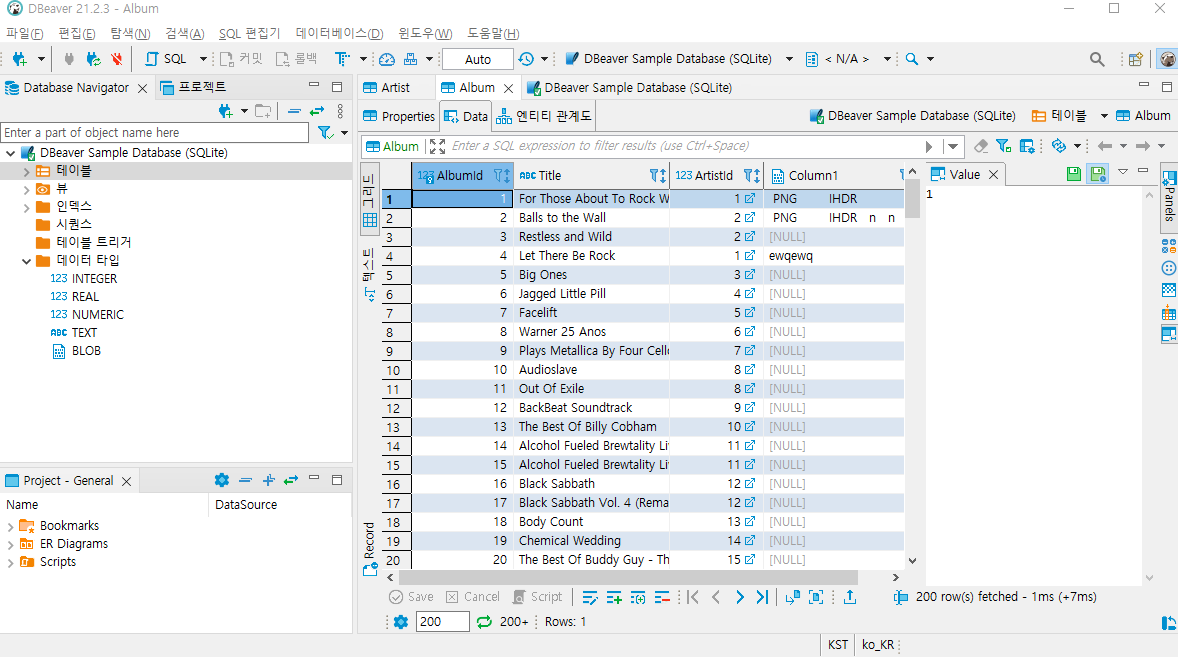Go to the last row navigation icon
The image size is (1178, 657).
(x=763, y=597)
